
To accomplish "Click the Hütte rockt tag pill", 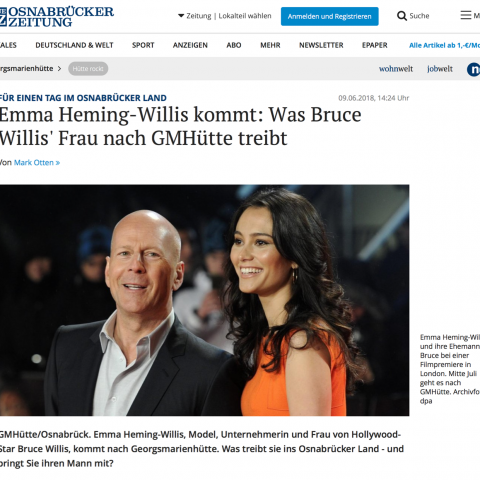I will point(88,69).
